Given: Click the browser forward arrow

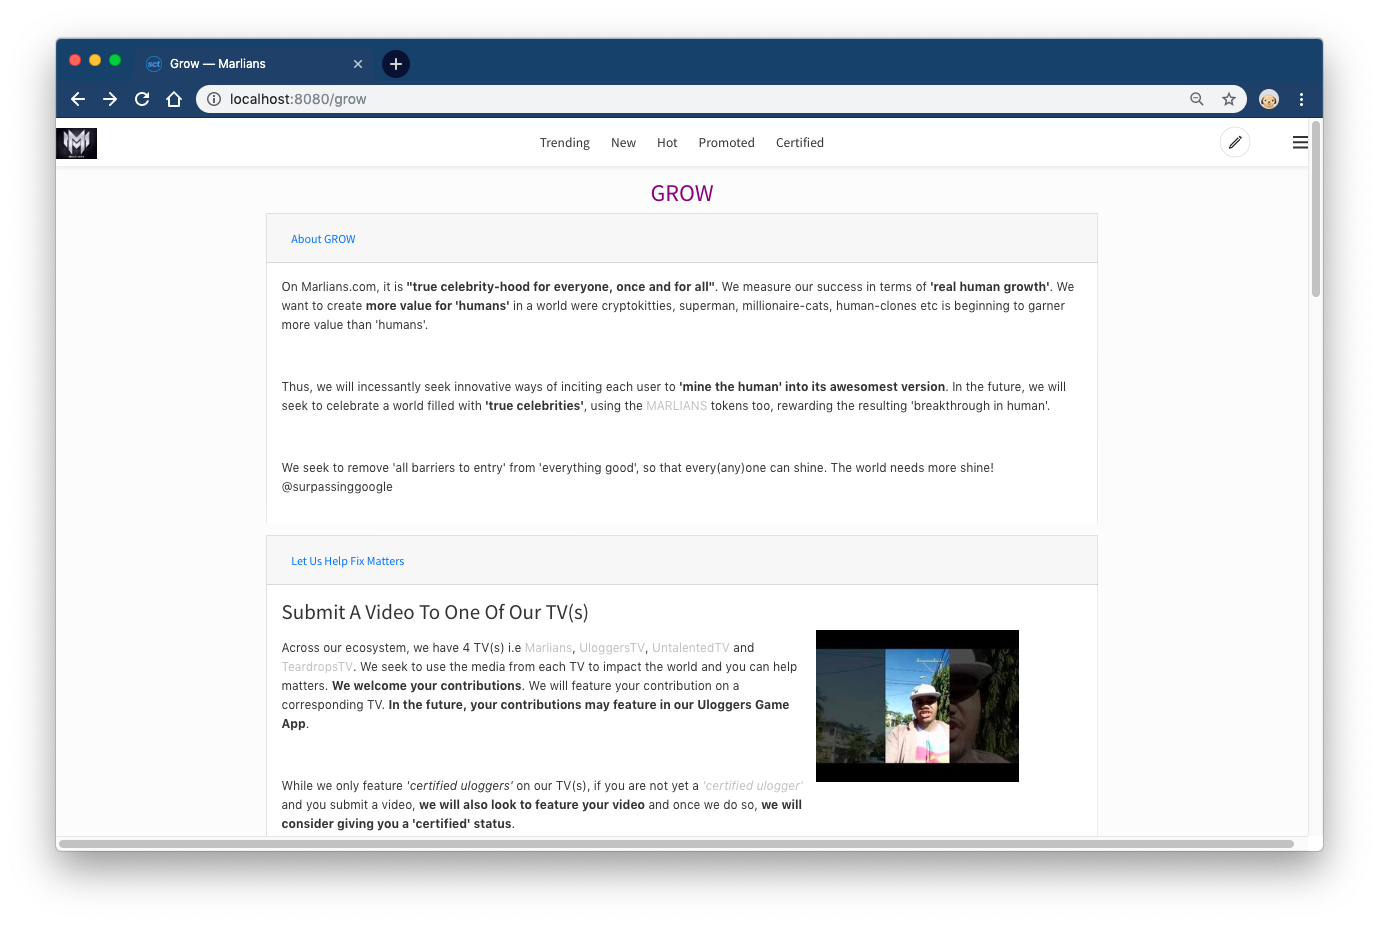Looking at the screenshot, I should [110, 99].
